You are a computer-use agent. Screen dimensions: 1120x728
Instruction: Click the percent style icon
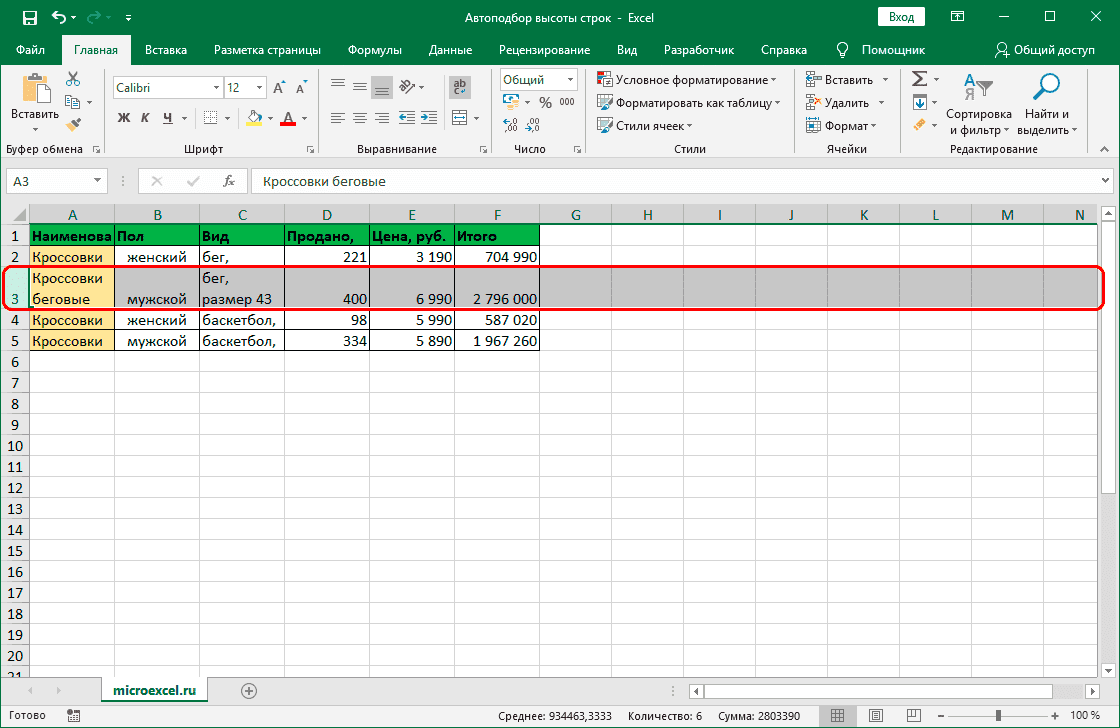tap(545, 102)
